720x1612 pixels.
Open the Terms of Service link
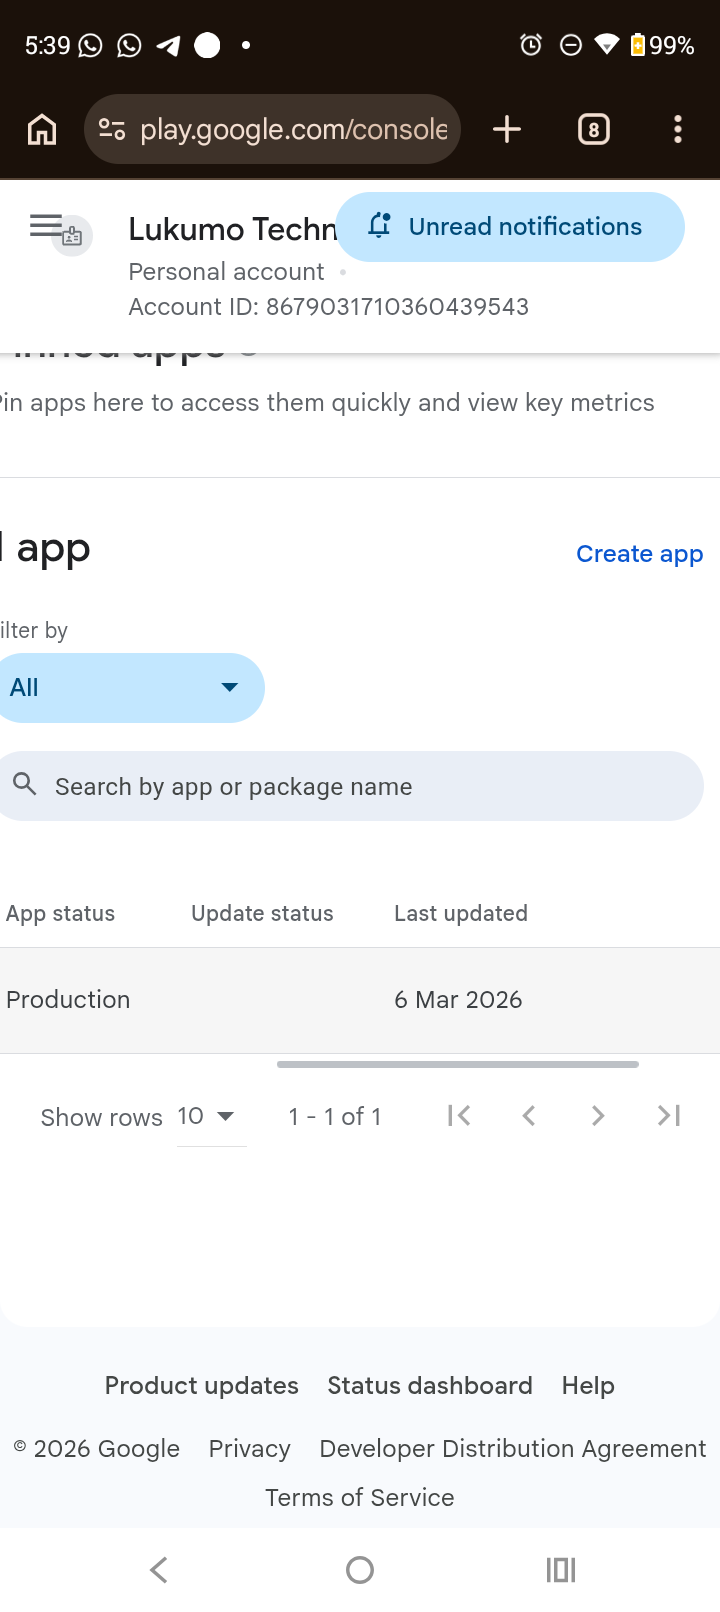pyautogui.click(x=360, y=1497)
